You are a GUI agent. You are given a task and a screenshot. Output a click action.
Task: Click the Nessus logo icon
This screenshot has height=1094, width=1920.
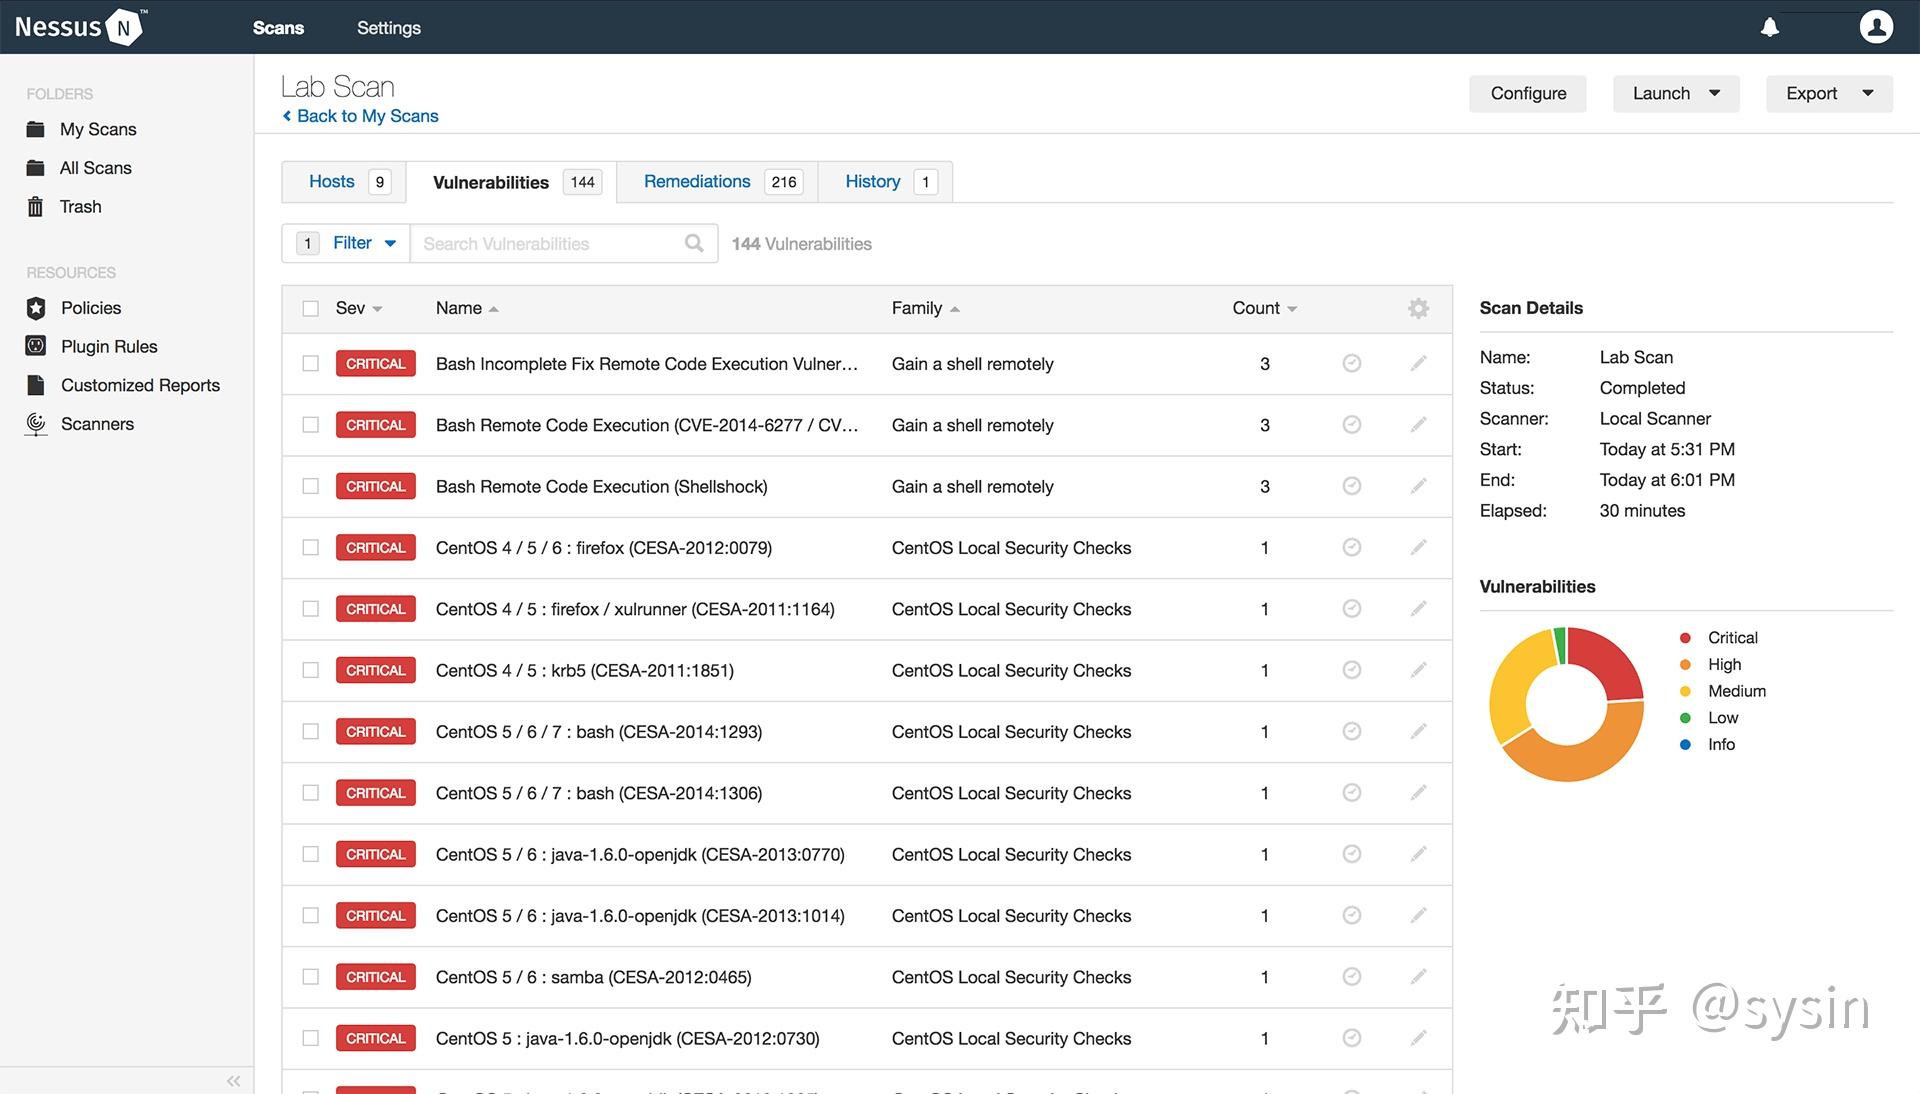124,27
